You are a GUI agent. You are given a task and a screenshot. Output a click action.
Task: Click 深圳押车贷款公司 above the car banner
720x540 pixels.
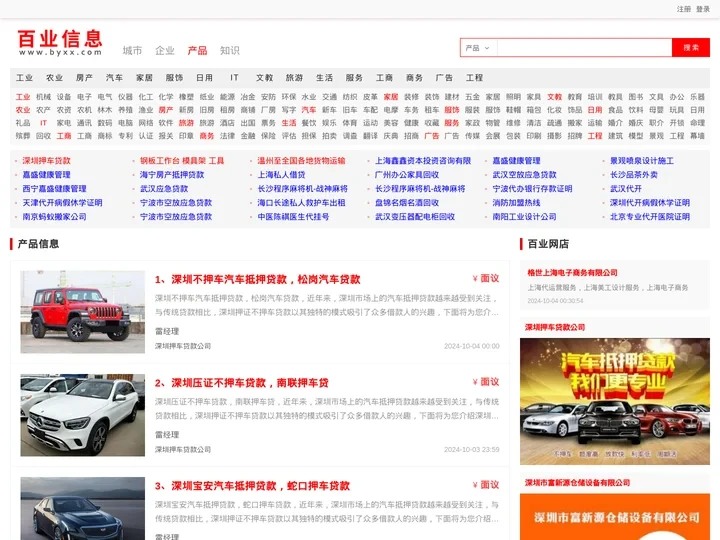(x=555, y=327)
